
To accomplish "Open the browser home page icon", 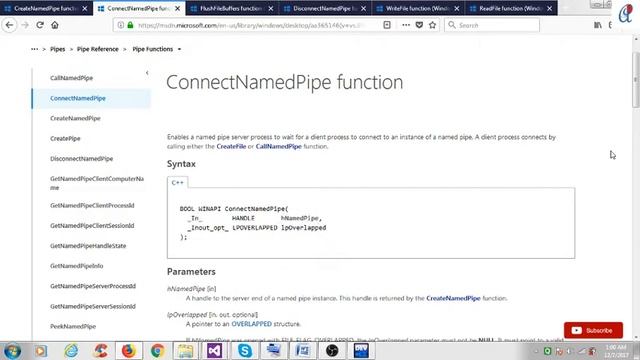I will pyautogui.click(x=55, y=25).
